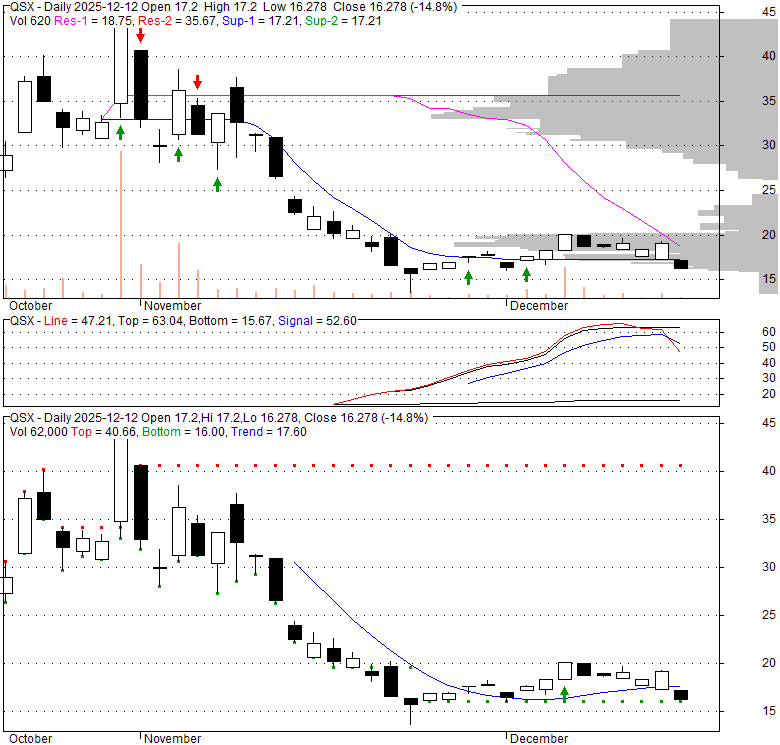780x745 pixels.
Task: Select the October label on the bottom chart axis
Action: coord(30,739)
